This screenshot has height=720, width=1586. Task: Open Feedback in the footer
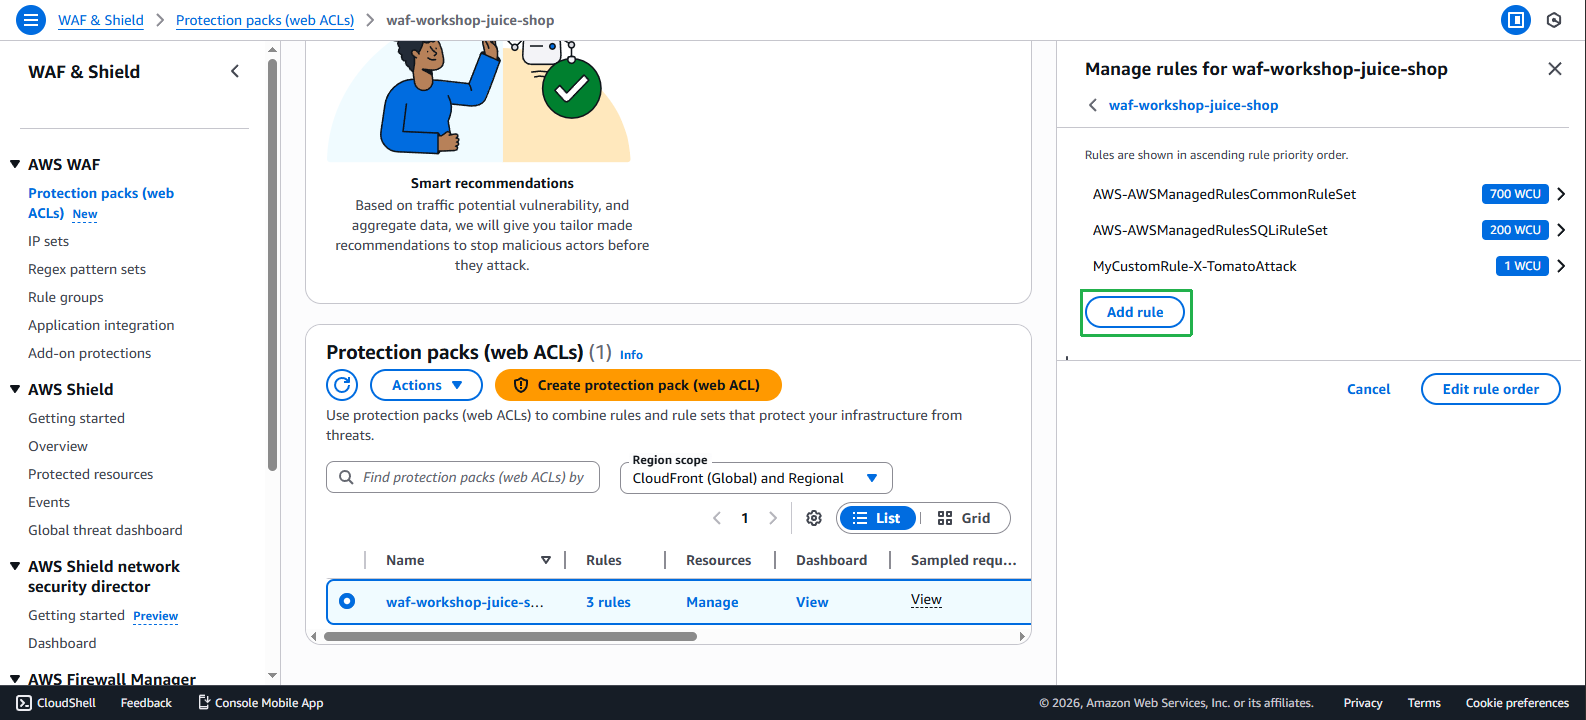coord(146,703)
